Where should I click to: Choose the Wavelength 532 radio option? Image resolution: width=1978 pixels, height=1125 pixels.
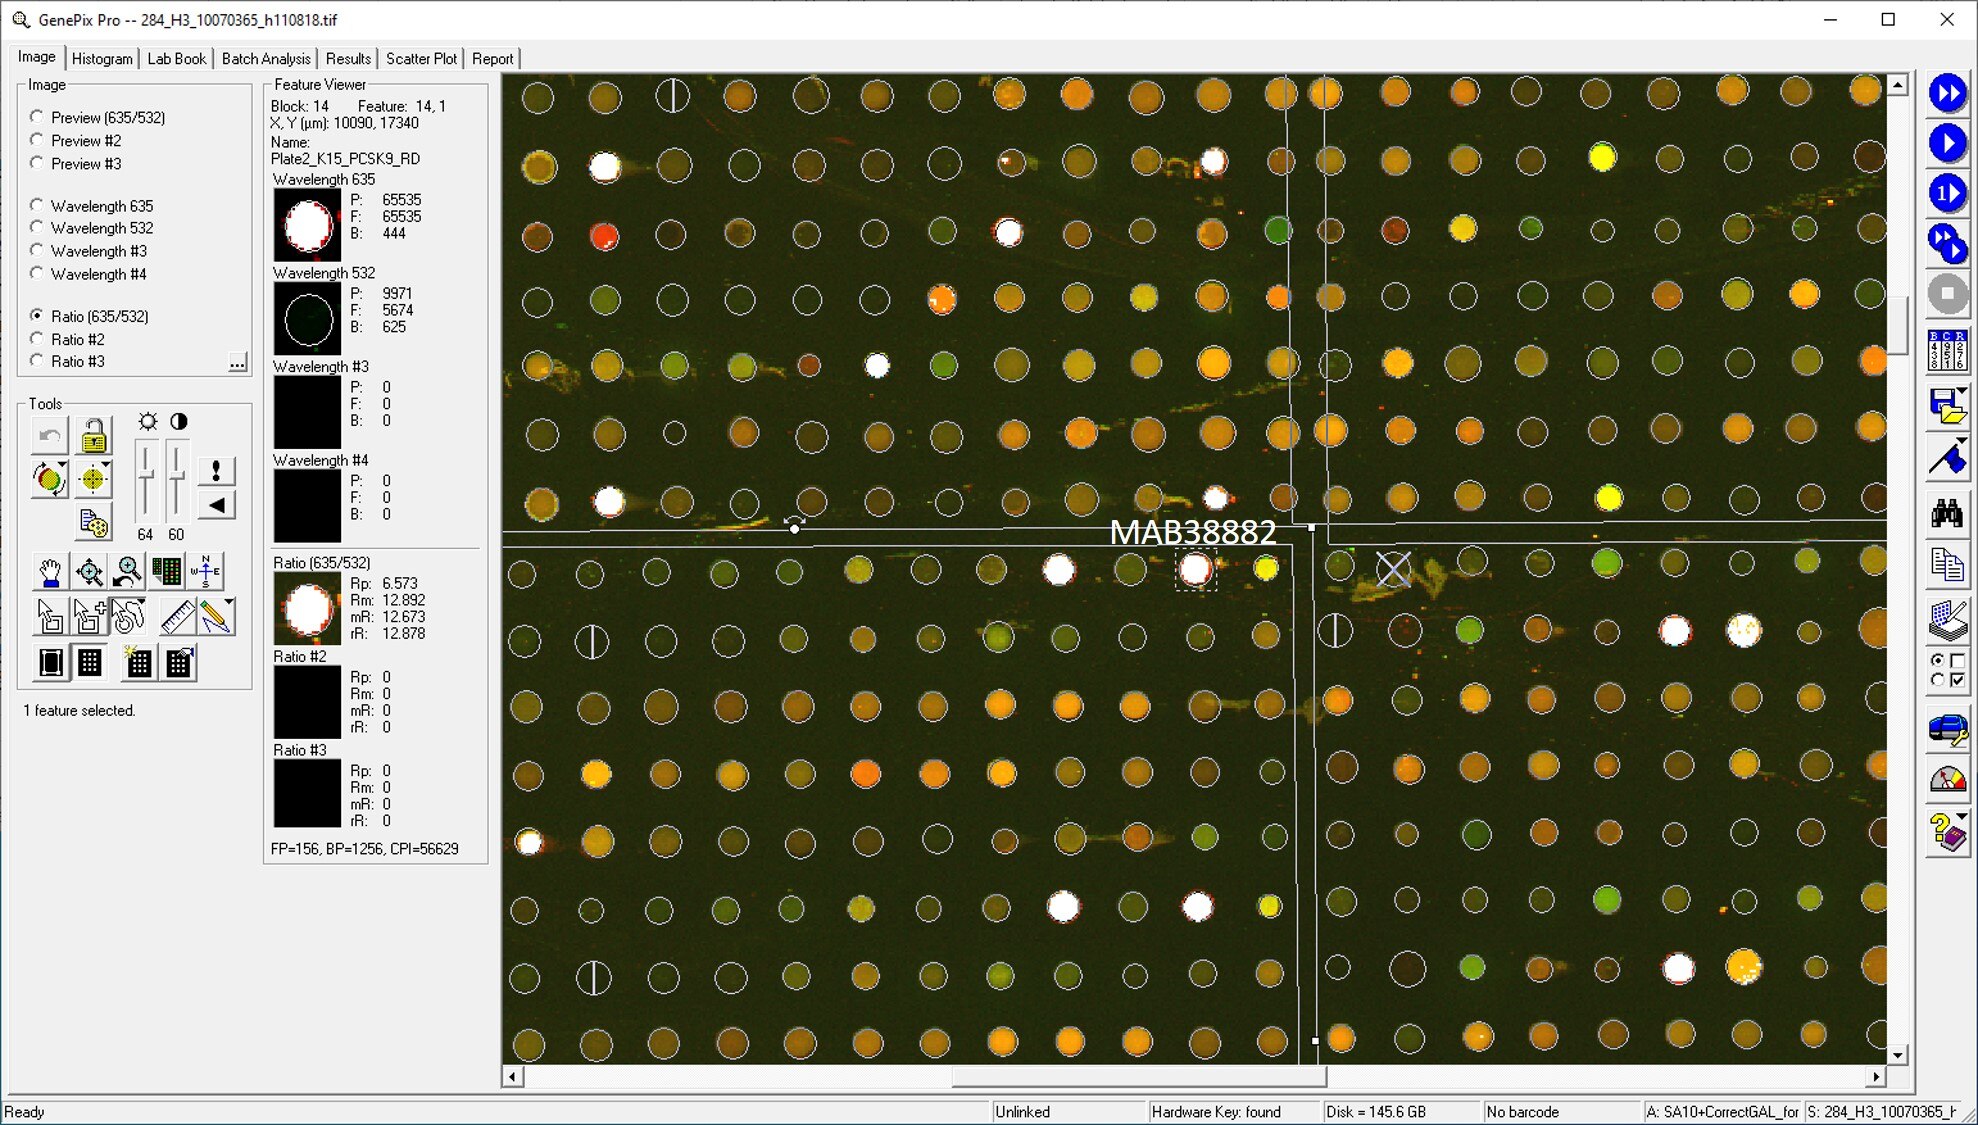coord(37,228)
